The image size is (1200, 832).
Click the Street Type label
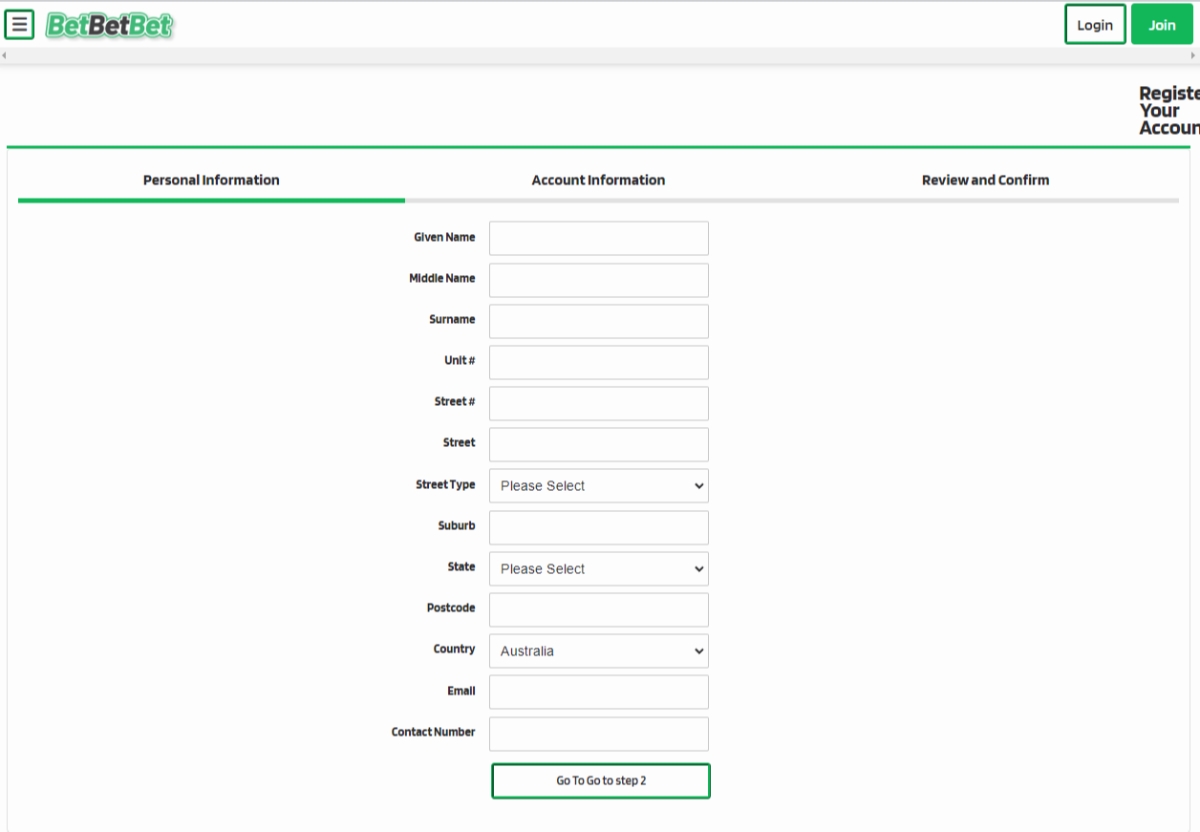446,485
